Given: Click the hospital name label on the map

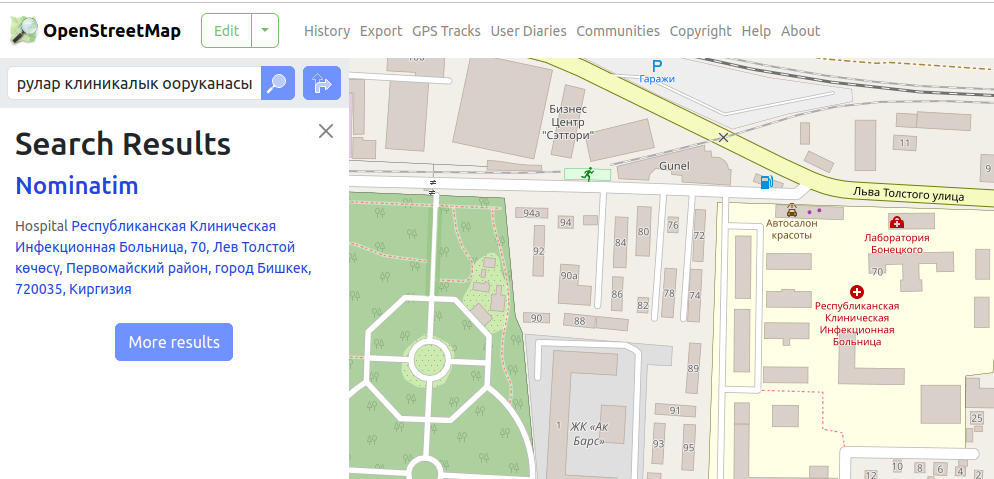Looking at the screenshot, I should point(857,324).
